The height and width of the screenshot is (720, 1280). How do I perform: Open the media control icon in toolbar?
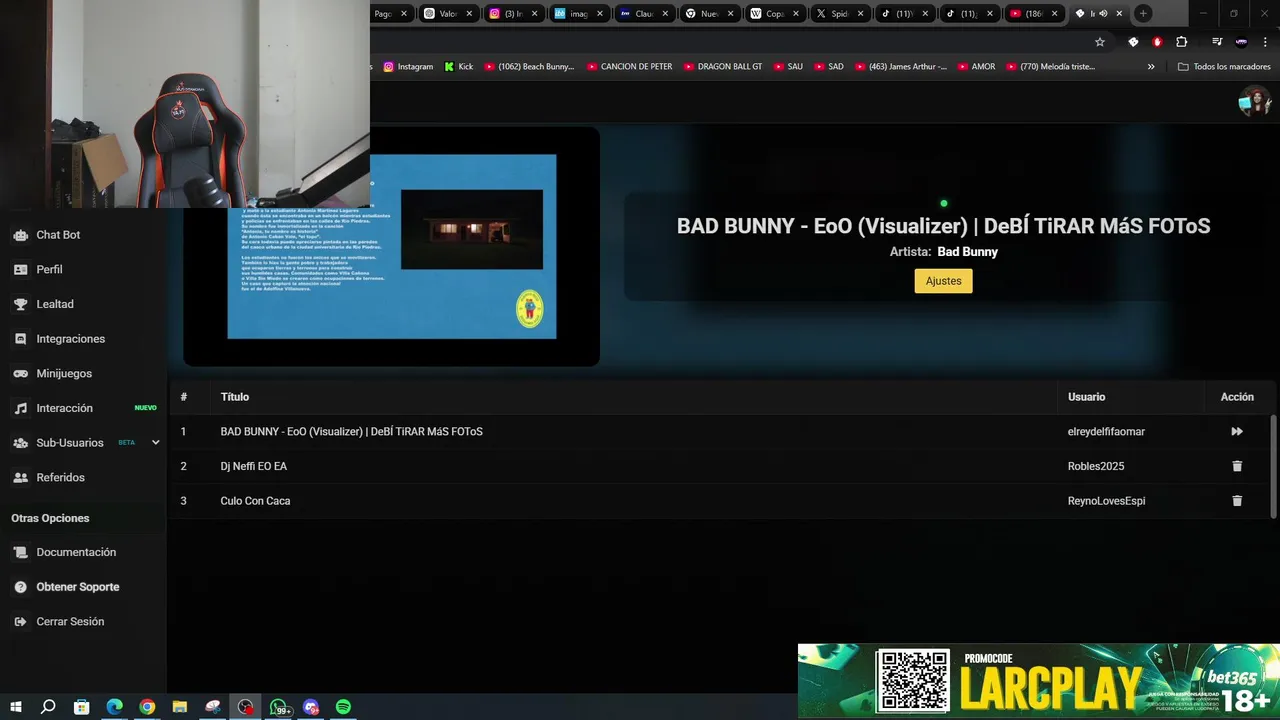pyautogui.click(x=1216, y=42)
